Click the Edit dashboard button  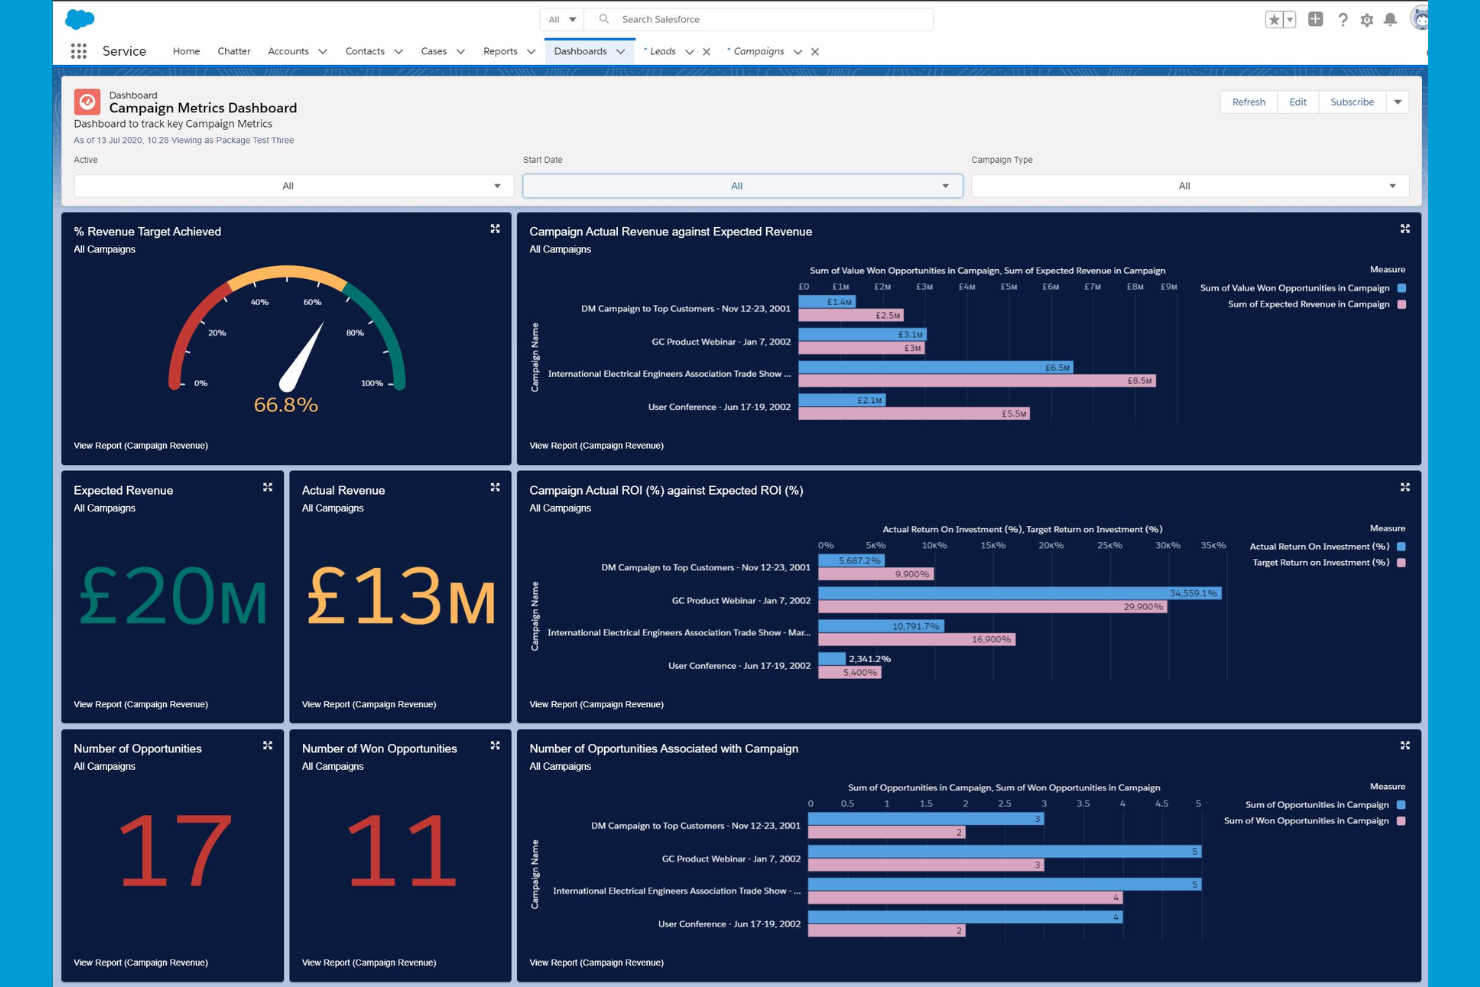pos(1298,102)
